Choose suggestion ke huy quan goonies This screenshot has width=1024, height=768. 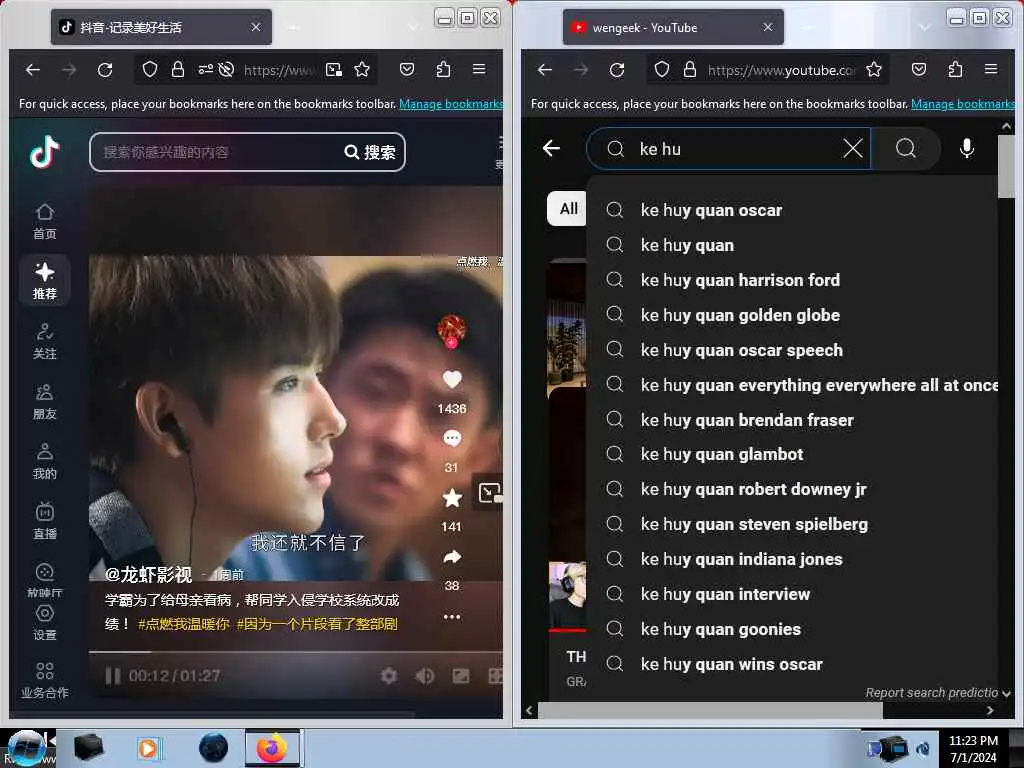point(792,630)
